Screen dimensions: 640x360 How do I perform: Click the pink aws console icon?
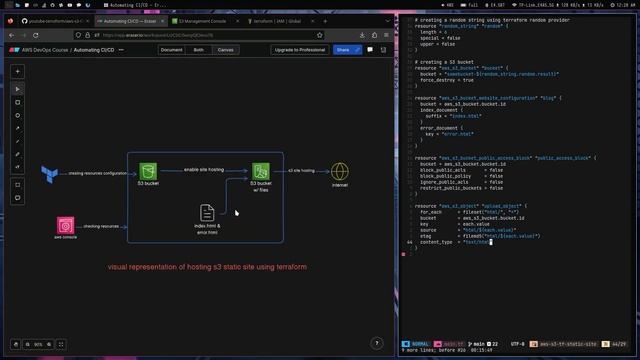[65, 225]
